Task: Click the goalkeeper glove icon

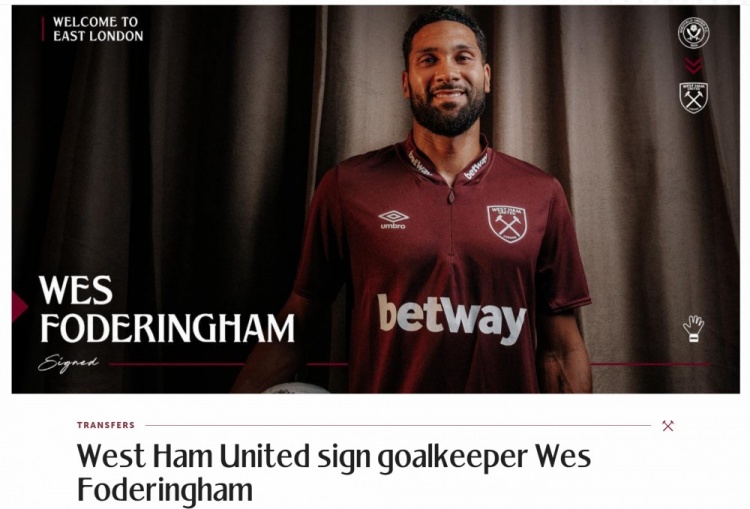Action: pyautogui.click(x=693, y=328)
